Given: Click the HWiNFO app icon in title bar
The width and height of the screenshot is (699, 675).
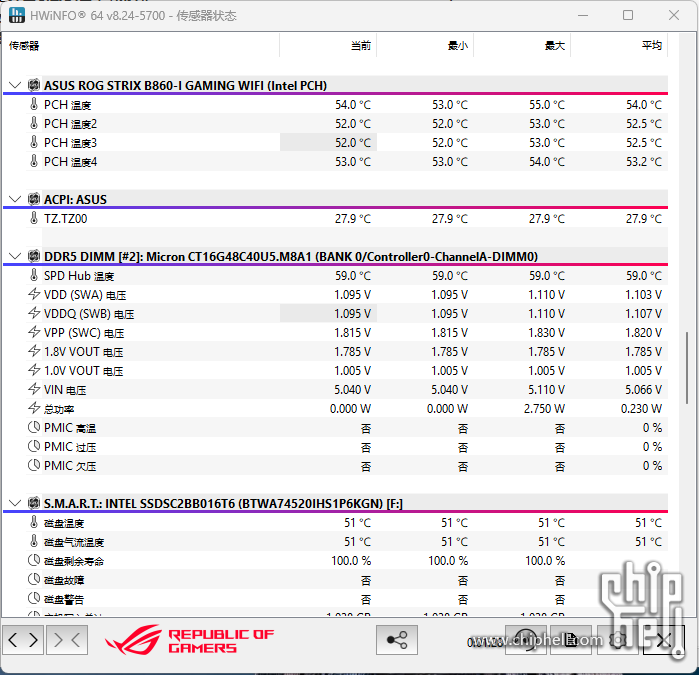Looking at the screenshot, I should point(17,15).
